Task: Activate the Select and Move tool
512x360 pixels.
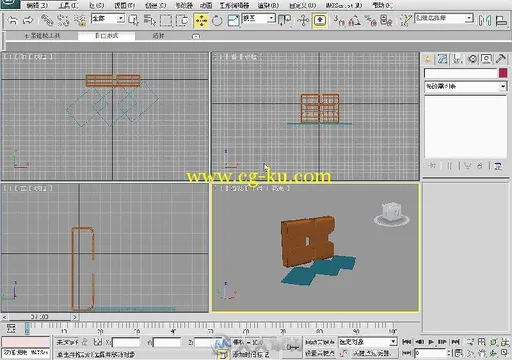Action: pos(201,21)
